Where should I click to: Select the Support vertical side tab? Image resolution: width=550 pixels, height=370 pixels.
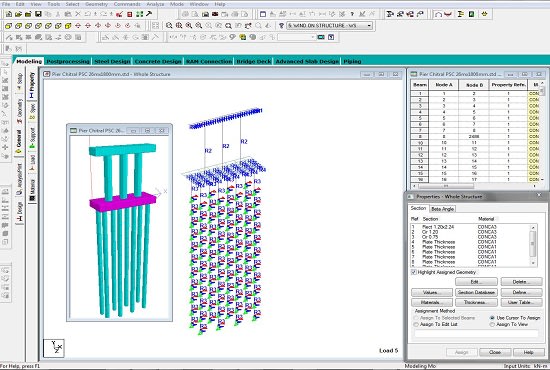tap(33, 137)
